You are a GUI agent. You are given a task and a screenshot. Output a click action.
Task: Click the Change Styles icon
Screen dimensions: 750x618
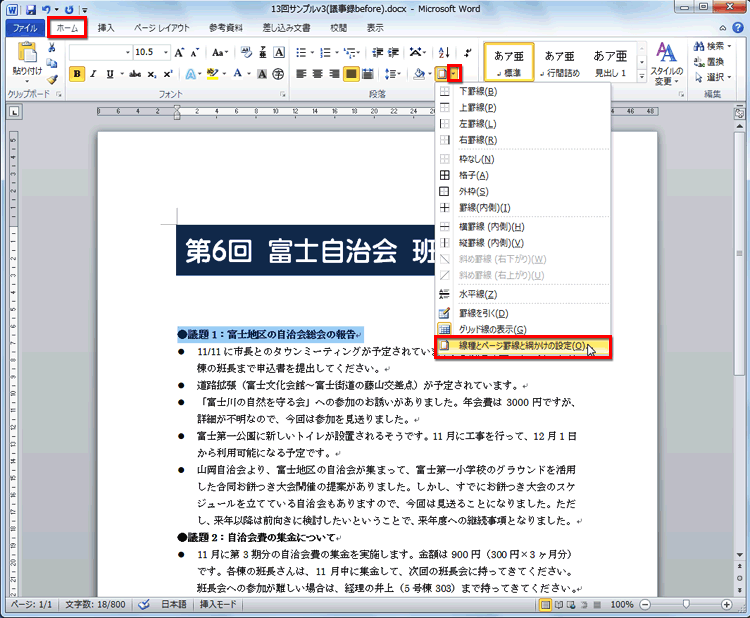point(666,64)
